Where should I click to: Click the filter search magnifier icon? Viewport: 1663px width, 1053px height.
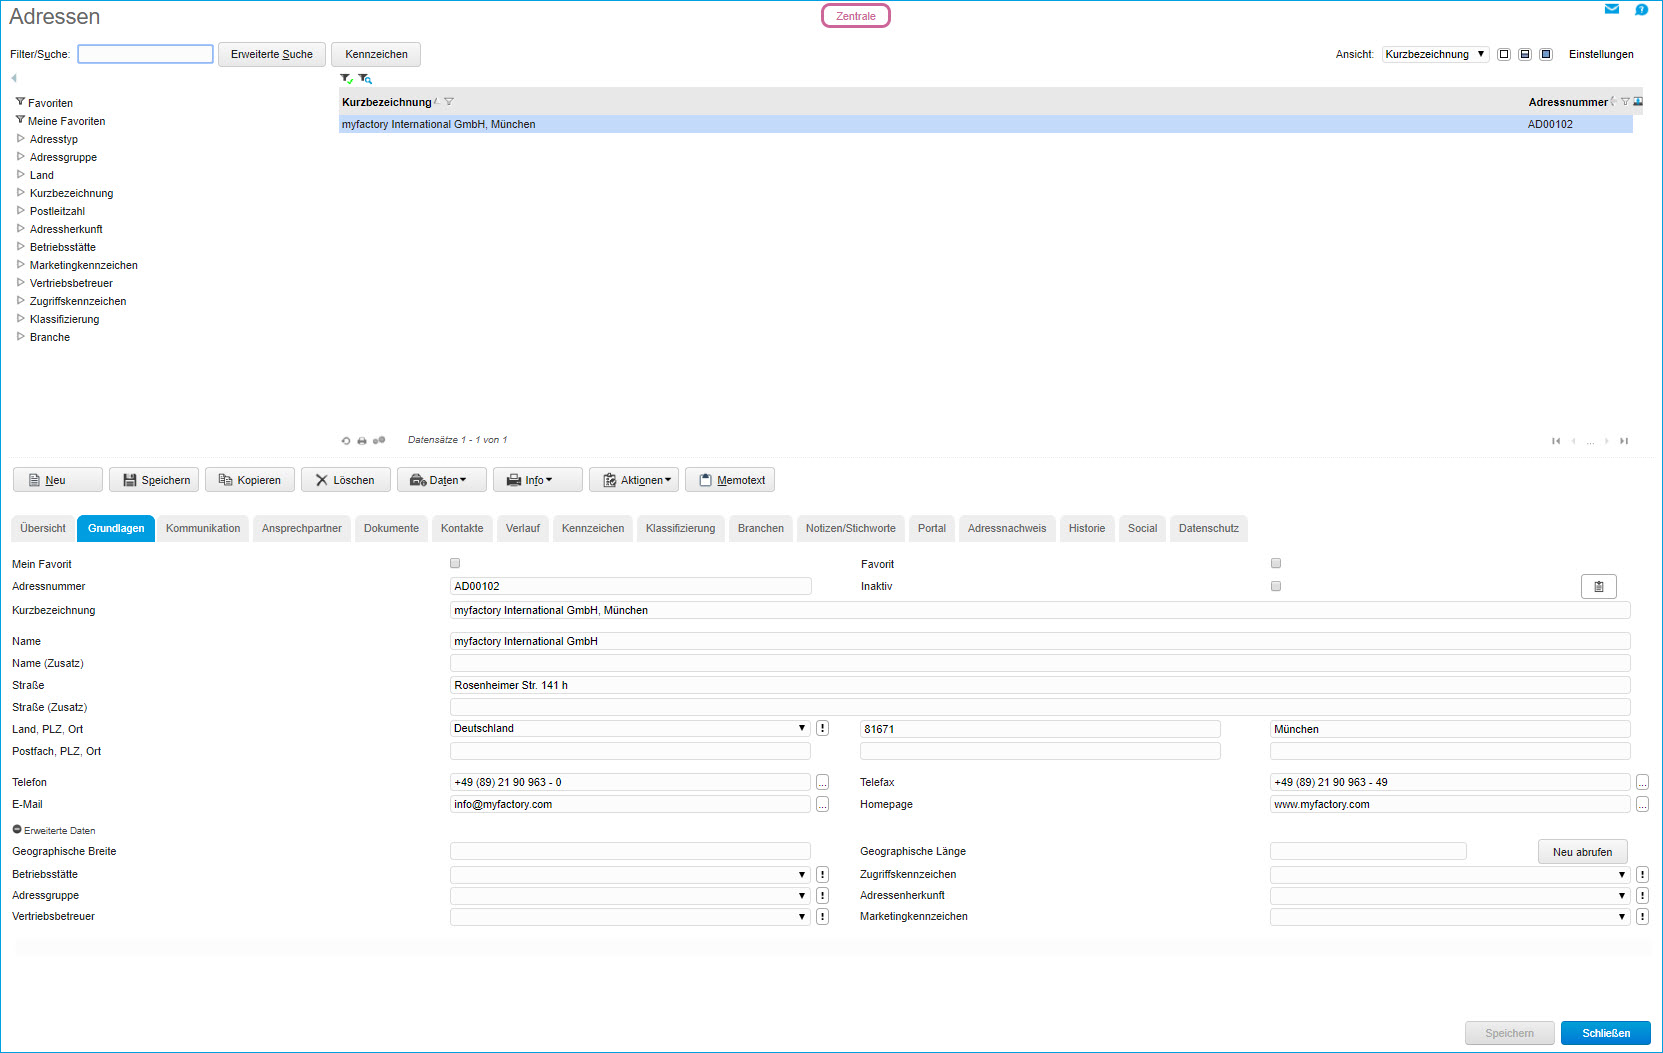(x=365, y=79)
